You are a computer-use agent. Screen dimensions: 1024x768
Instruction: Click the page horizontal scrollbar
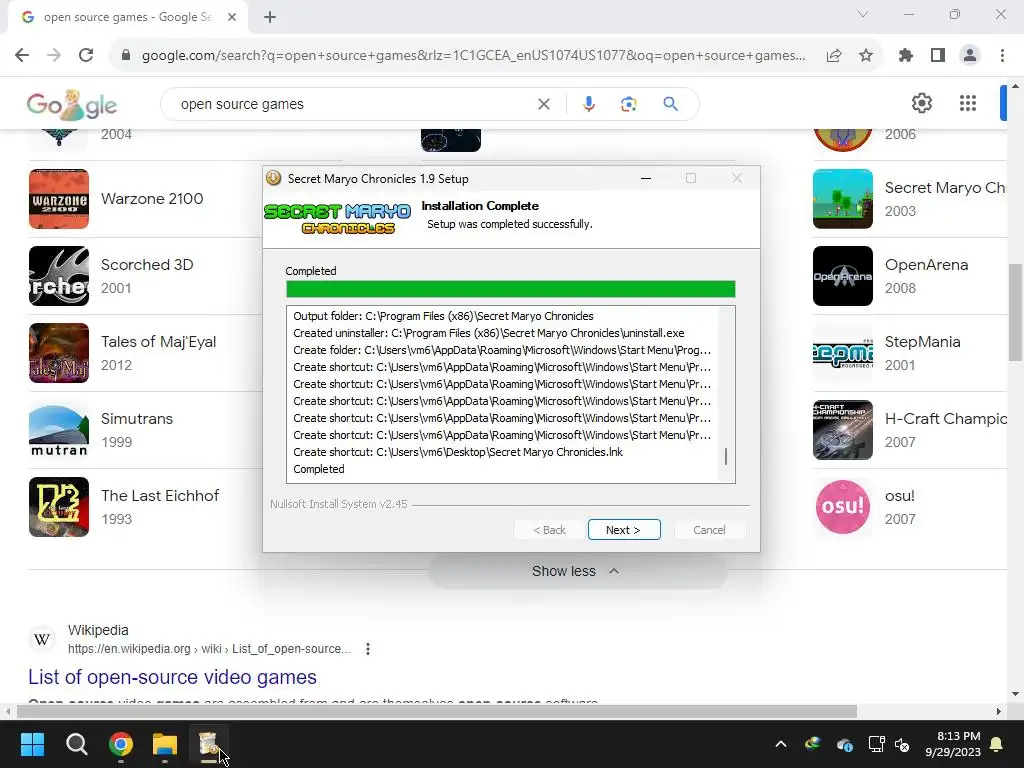(436, 711)
